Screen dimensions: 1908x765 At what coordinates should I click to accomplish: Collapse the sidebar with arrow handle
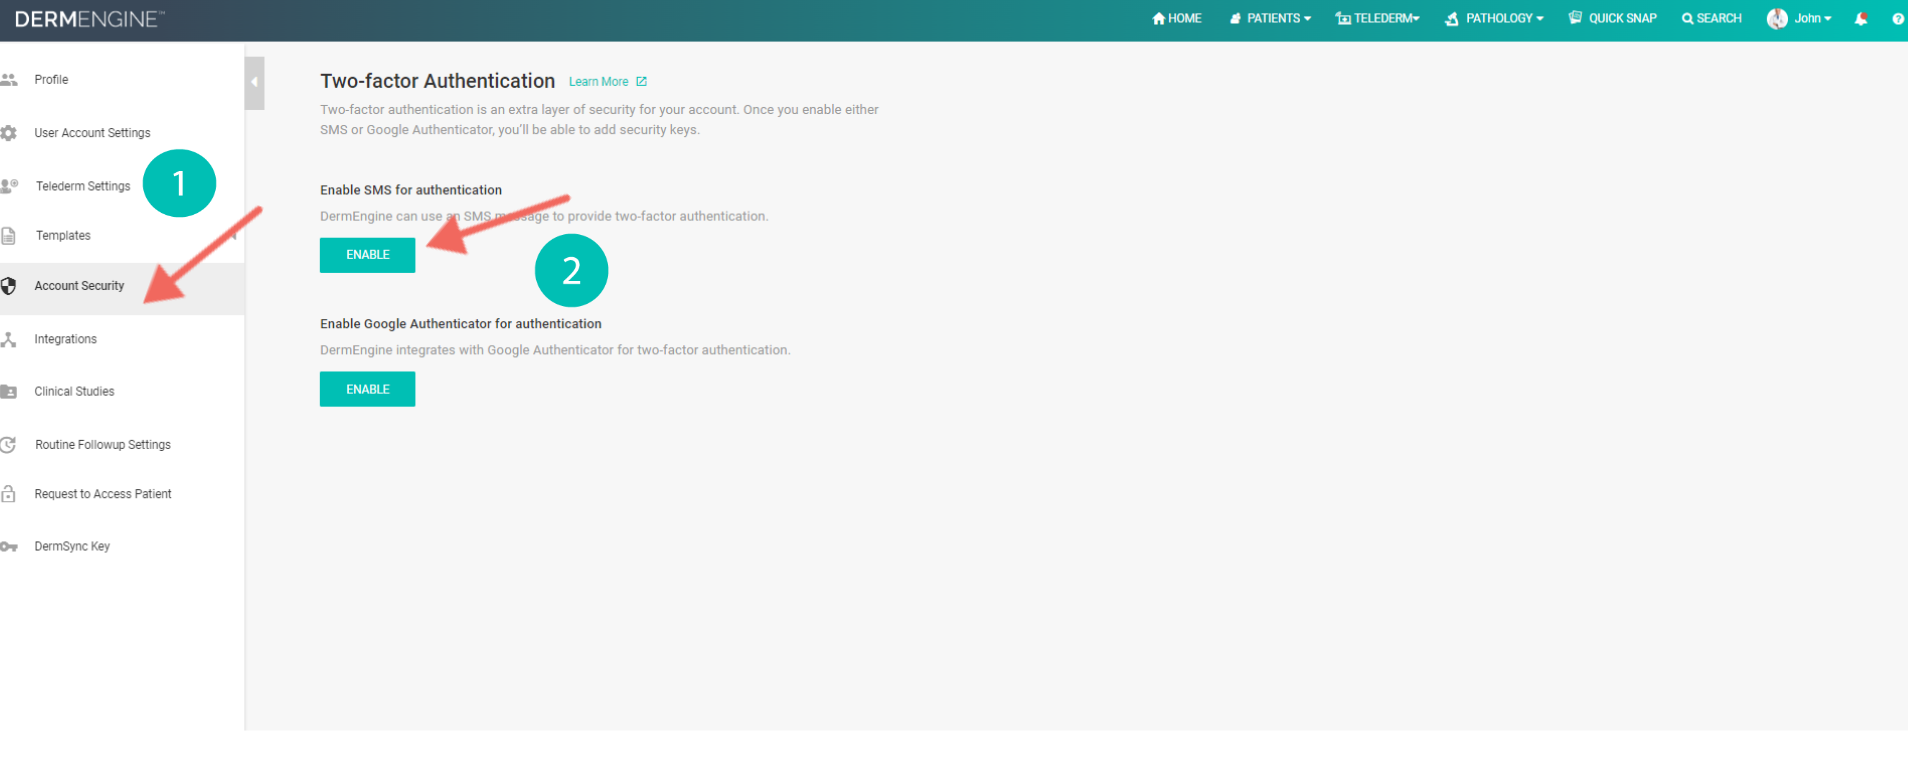[254, 83]
